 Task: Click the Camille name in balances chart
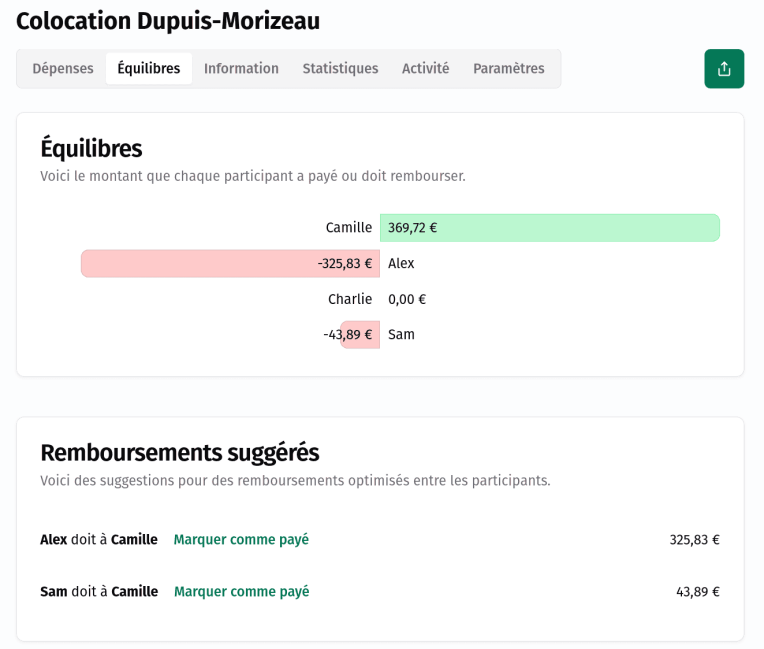click(348, 228)
